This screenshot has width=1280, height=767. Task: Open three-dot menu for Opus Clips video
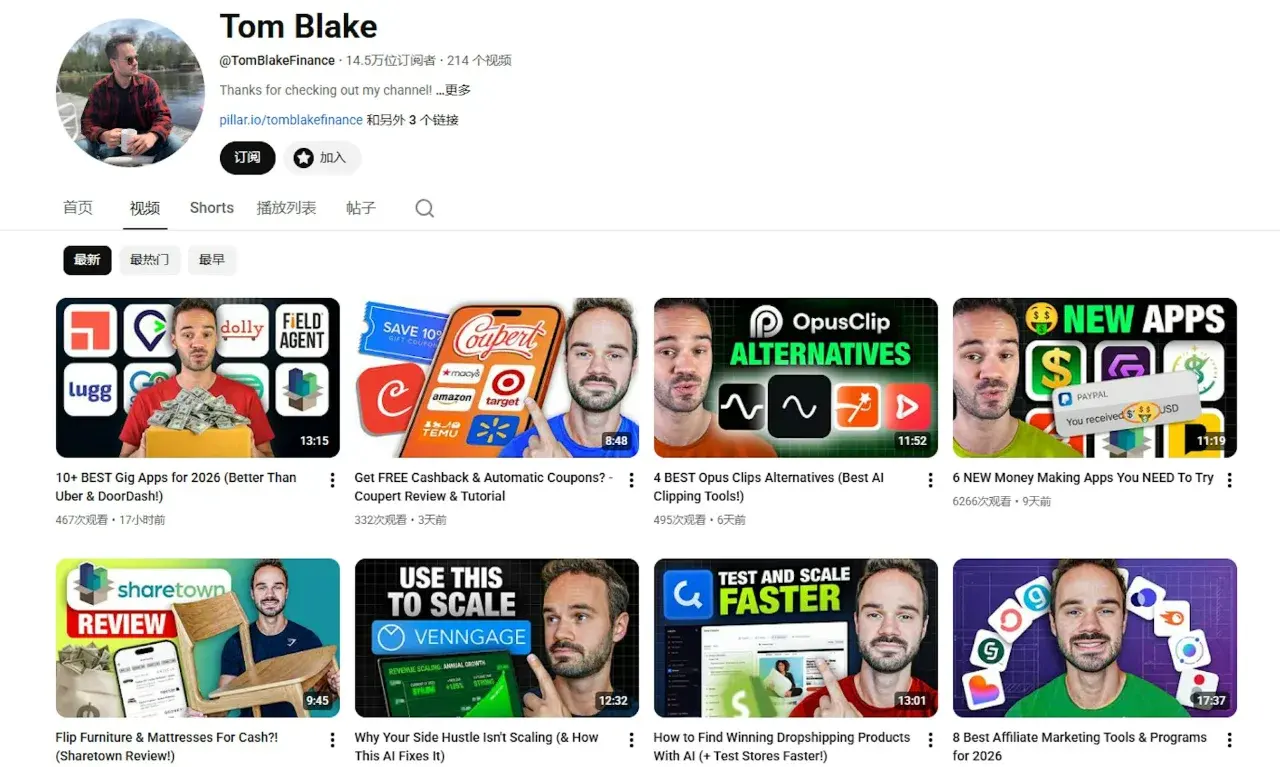point(930,480)
